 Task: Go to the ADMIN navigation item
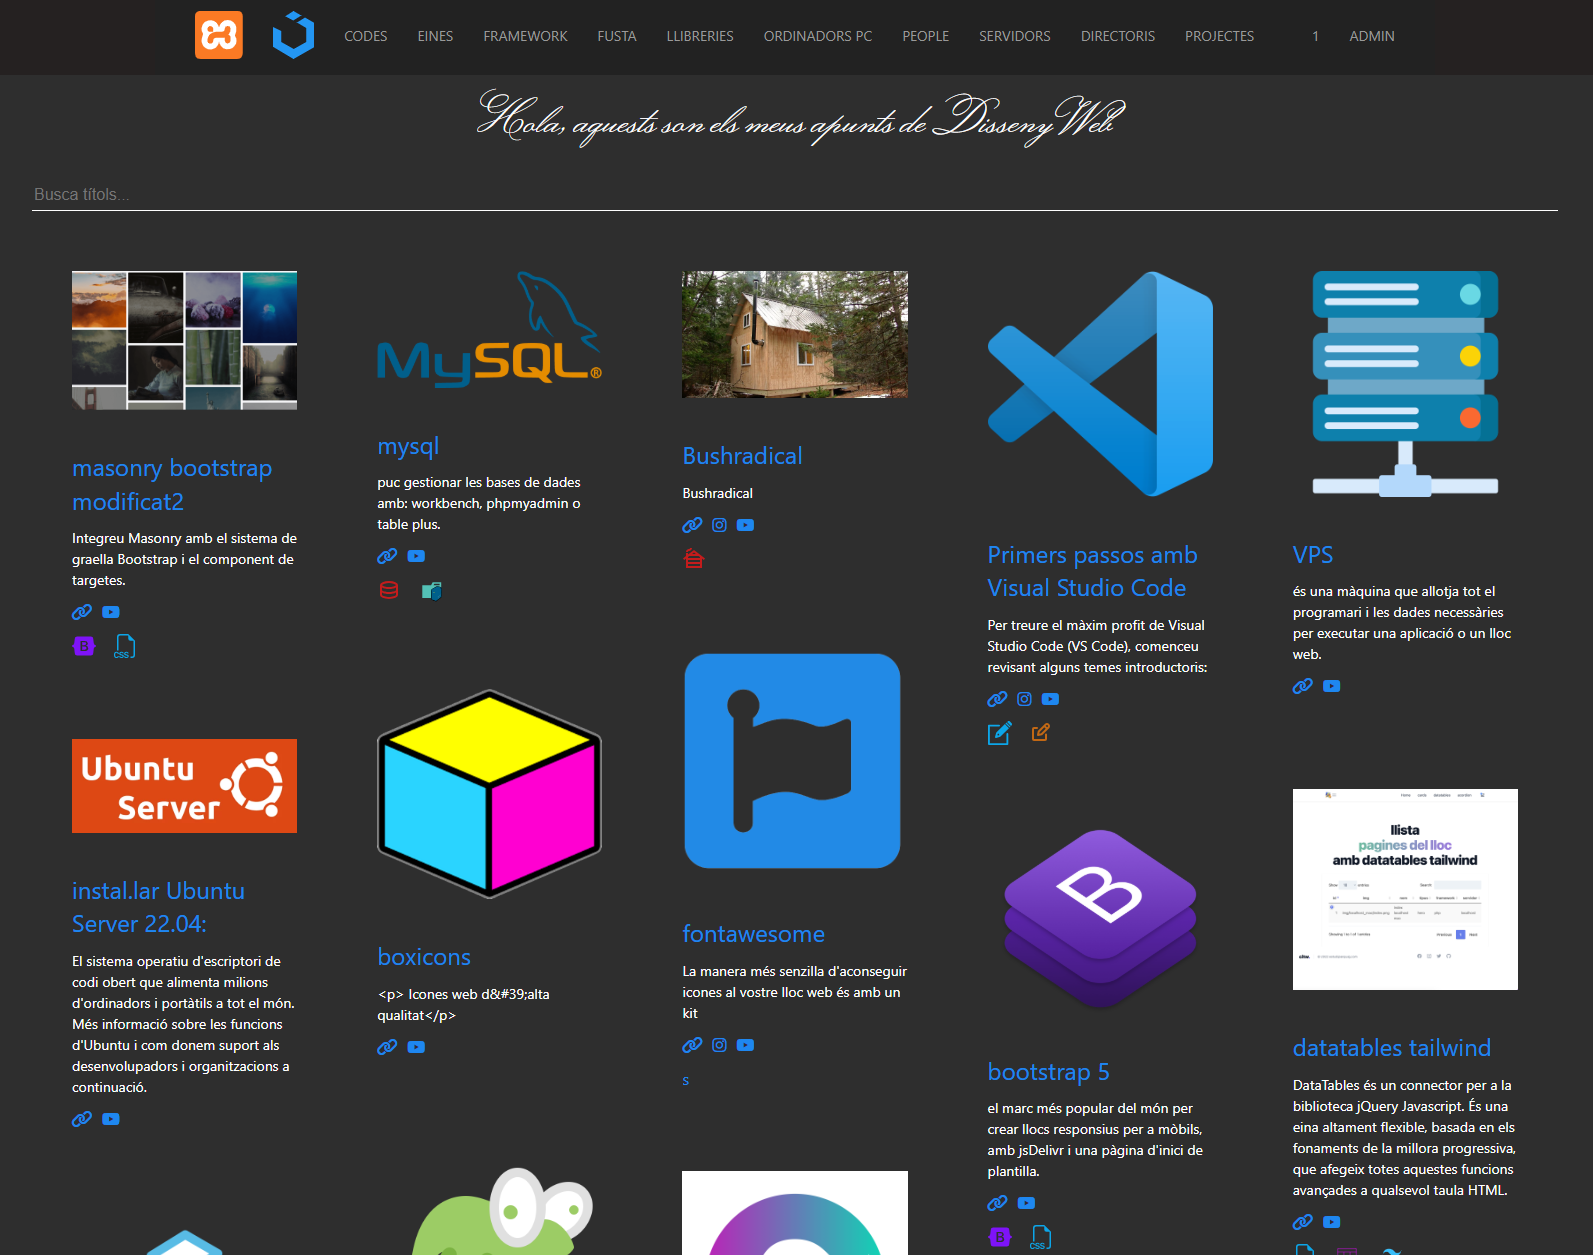pyautogui.click(x=1371, y=36)
